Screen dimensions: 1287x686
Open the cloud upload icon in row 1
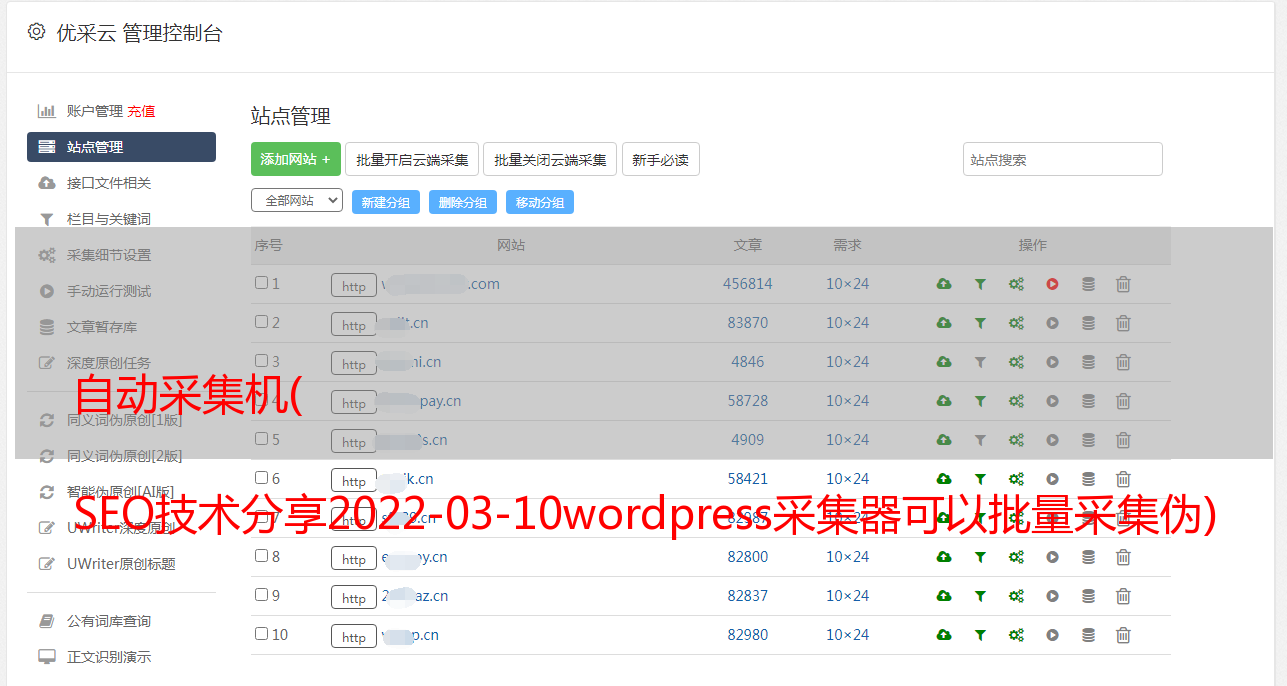(x=944, y=284)
